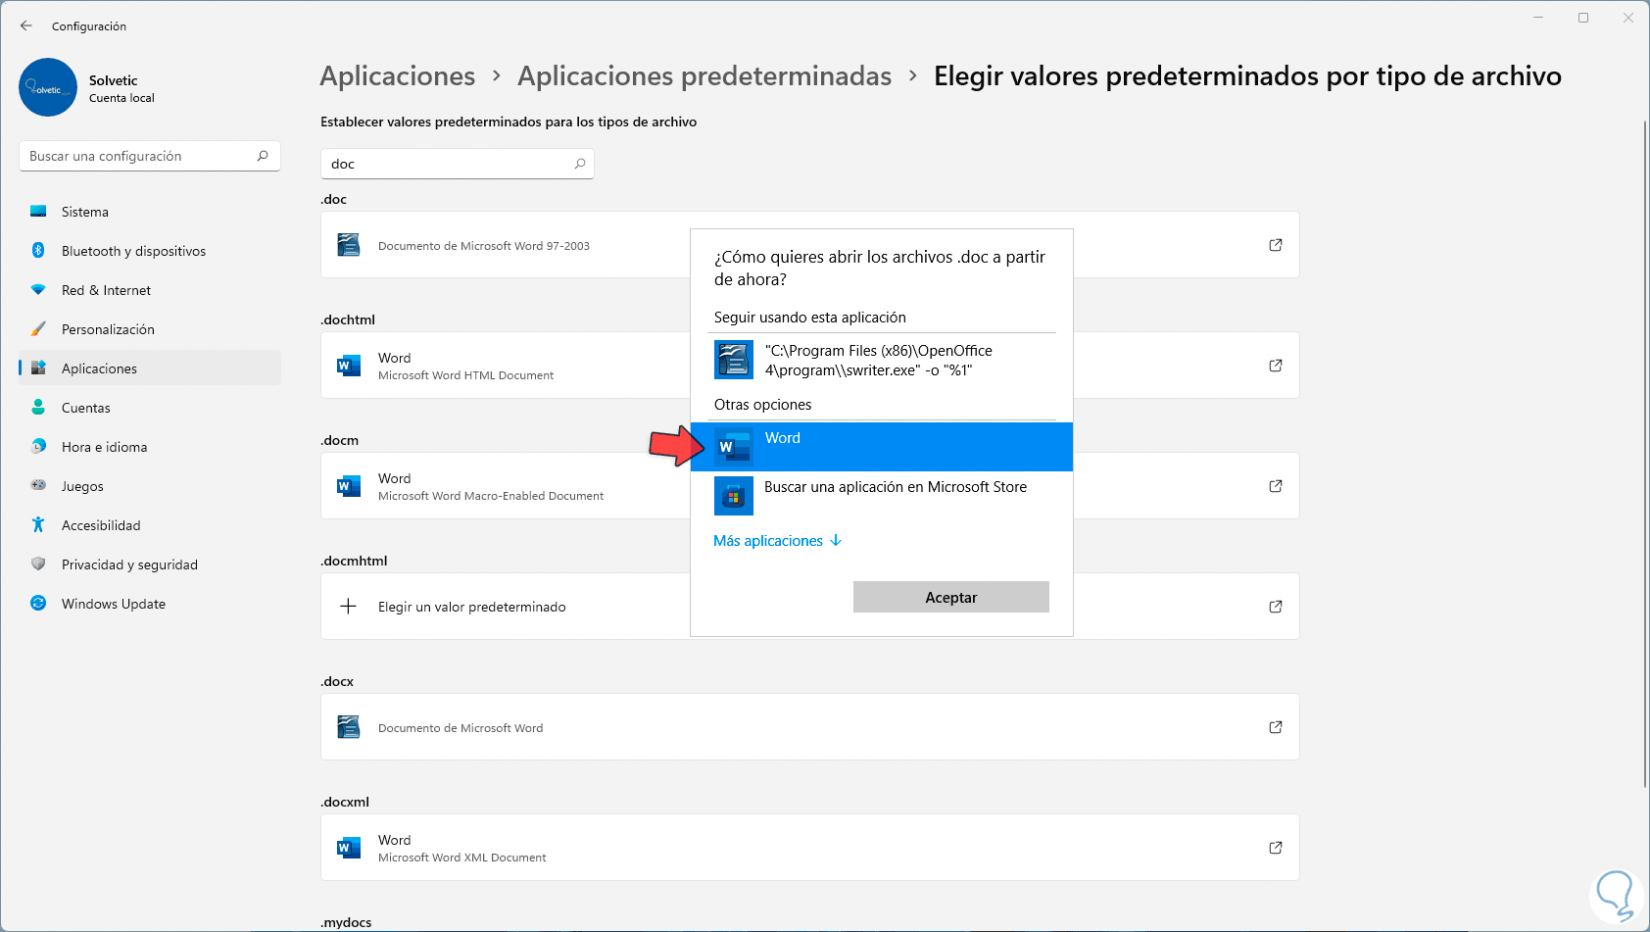
Task: Open the Solvetic account avatar
Action: [48, 87]
